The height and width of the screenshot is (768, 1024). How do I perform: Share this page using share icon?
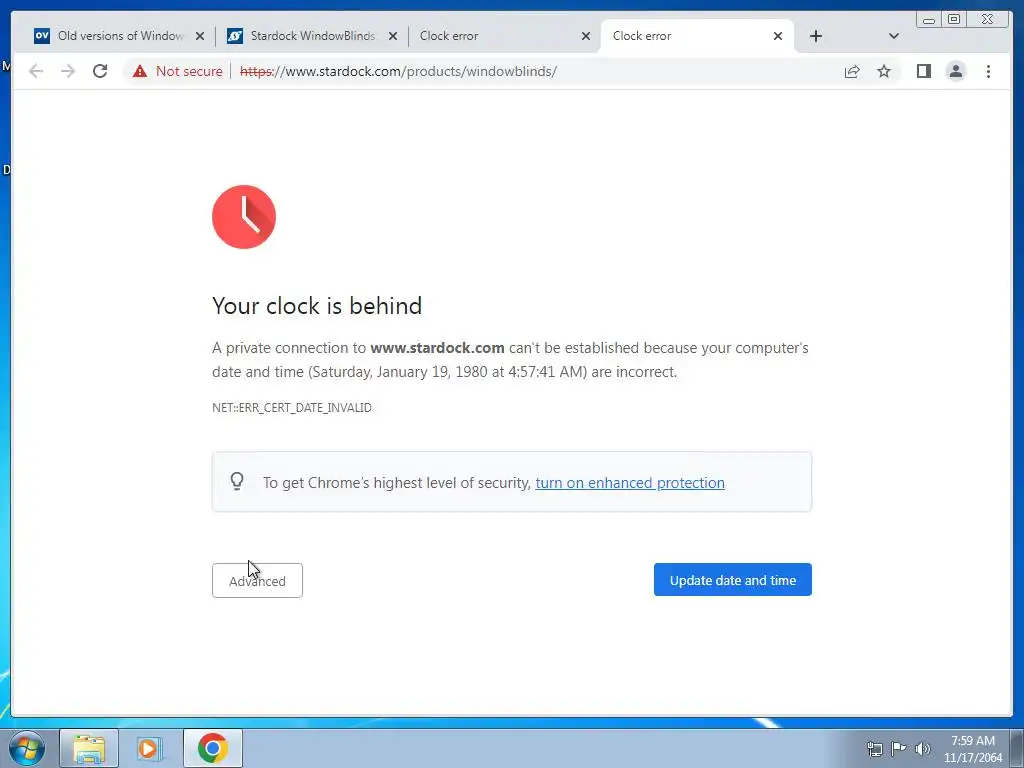pyautogui.click(x=852, y=71)
